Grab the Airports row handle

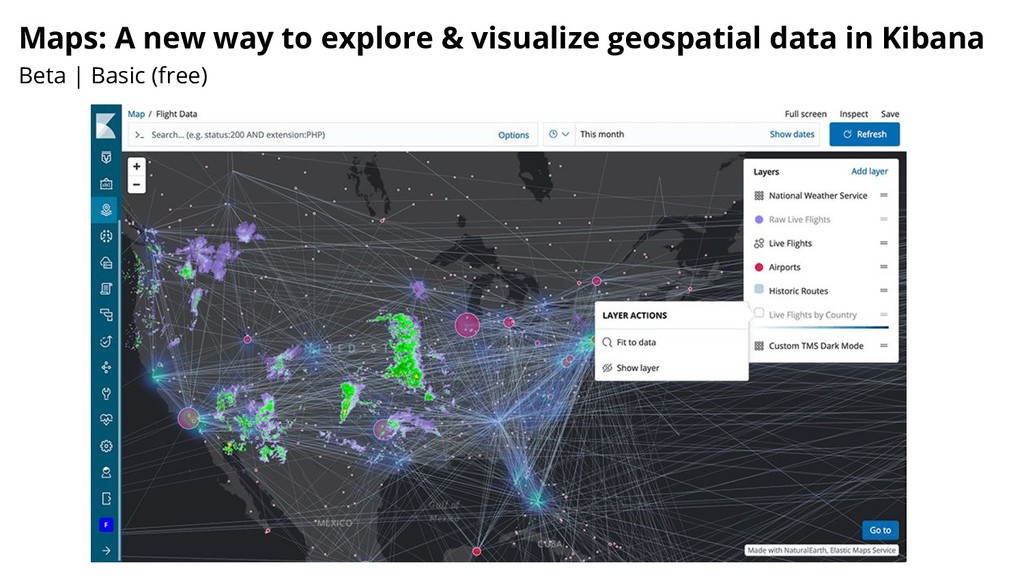point(884,266)
